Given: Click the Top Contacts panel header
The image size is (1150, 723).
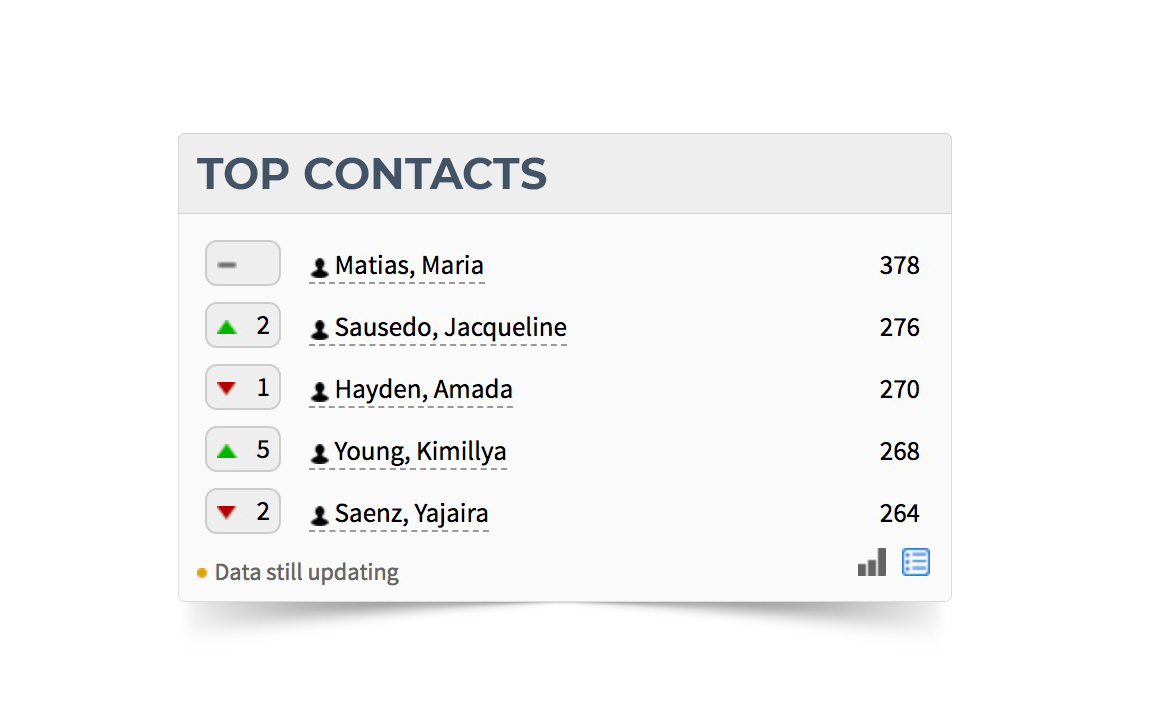Looking at the screenshot, I should click(x=565, y=174).
